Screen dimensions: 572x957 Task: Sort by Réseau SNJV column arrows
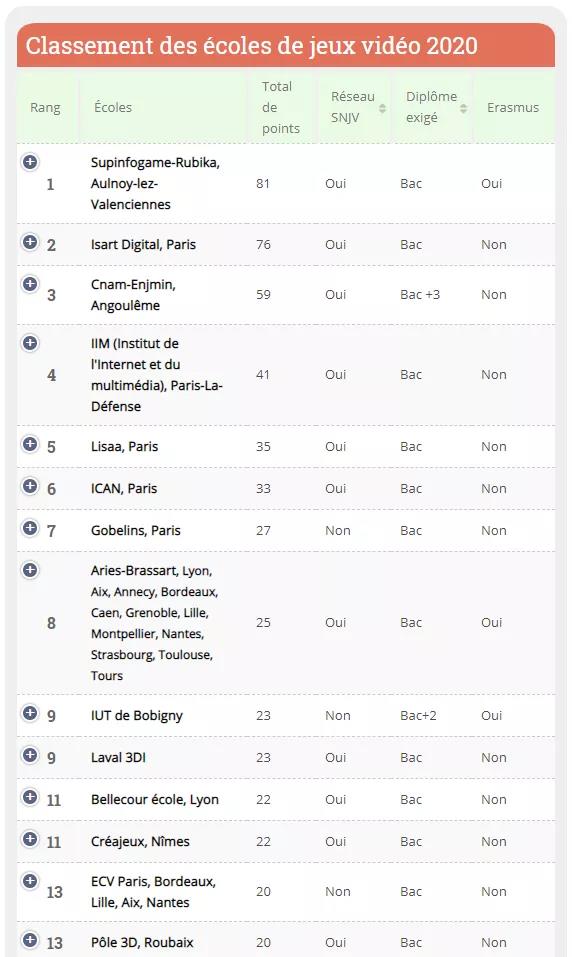[382, 108]
